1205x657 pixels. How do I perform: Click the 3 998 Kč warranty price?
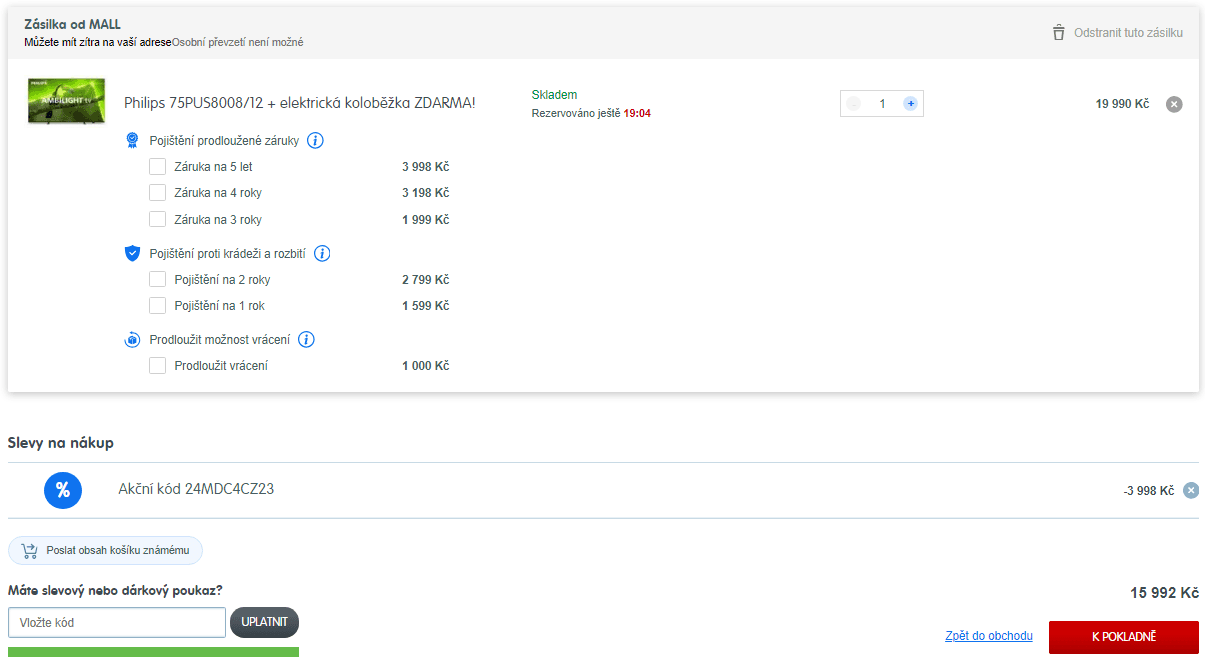(x=426, y=167)
